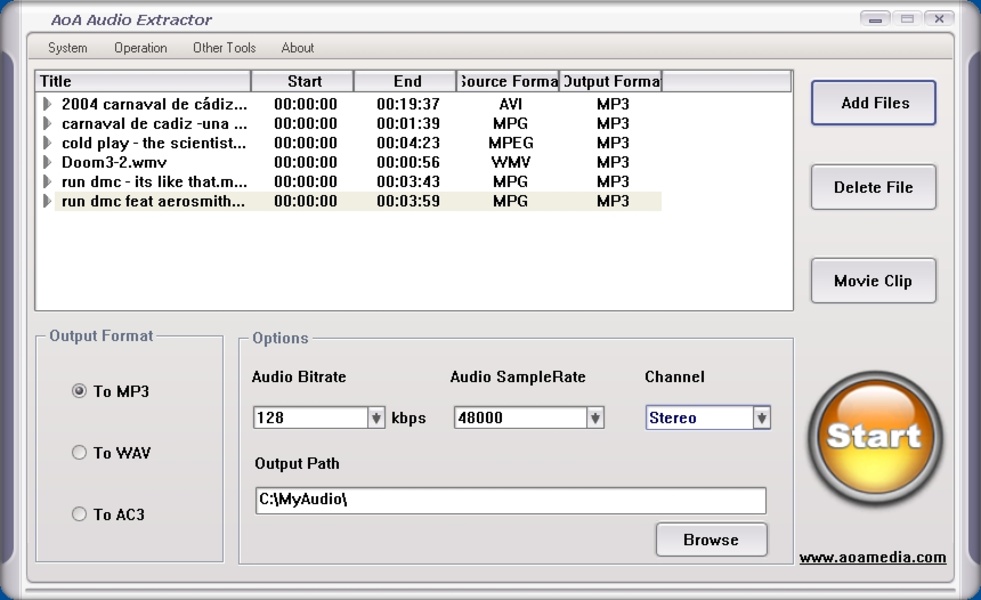
Task: Click arrow icon beside cold play - the scientist
Action: coord(47,143)
